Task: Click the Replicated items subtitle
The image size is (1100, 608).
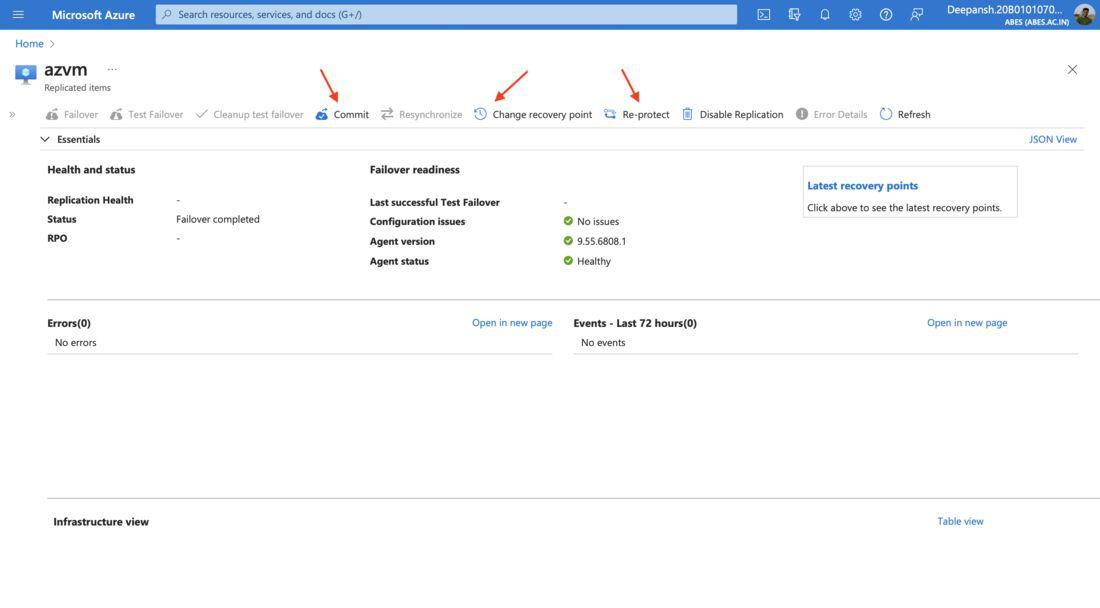Action: pyautogui.click(x=77, y=88)
